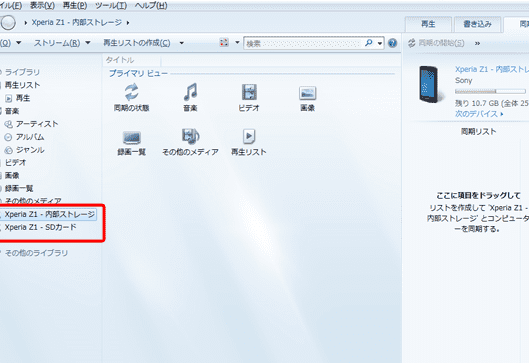The image size is (529, 363).
Task: Select 再生リスト in the navigation pane
Action: [x=21, y=85]
